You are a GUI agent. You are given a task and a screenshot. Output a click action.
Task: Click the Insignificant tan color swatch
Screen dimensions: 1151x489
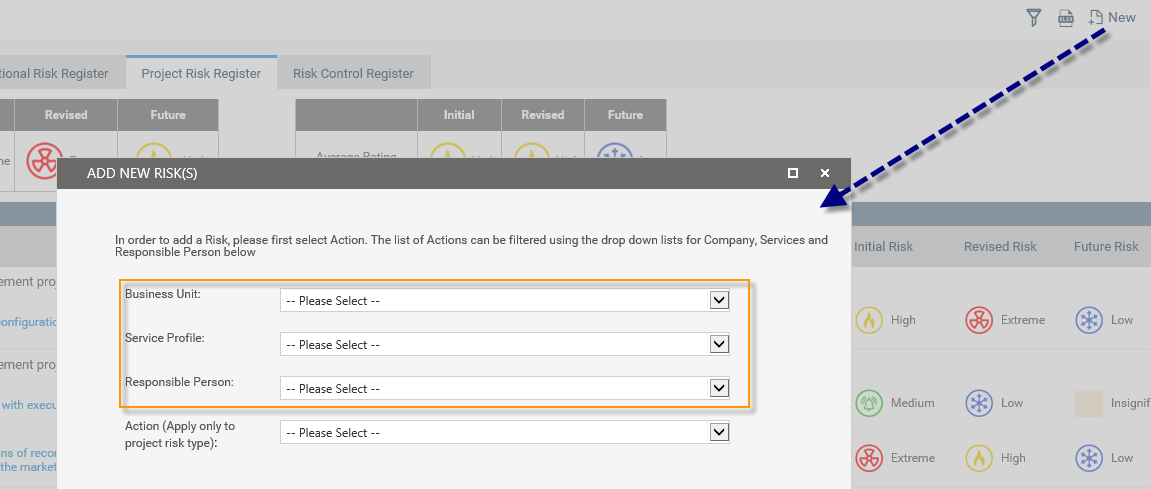(x=1089, y=403)
